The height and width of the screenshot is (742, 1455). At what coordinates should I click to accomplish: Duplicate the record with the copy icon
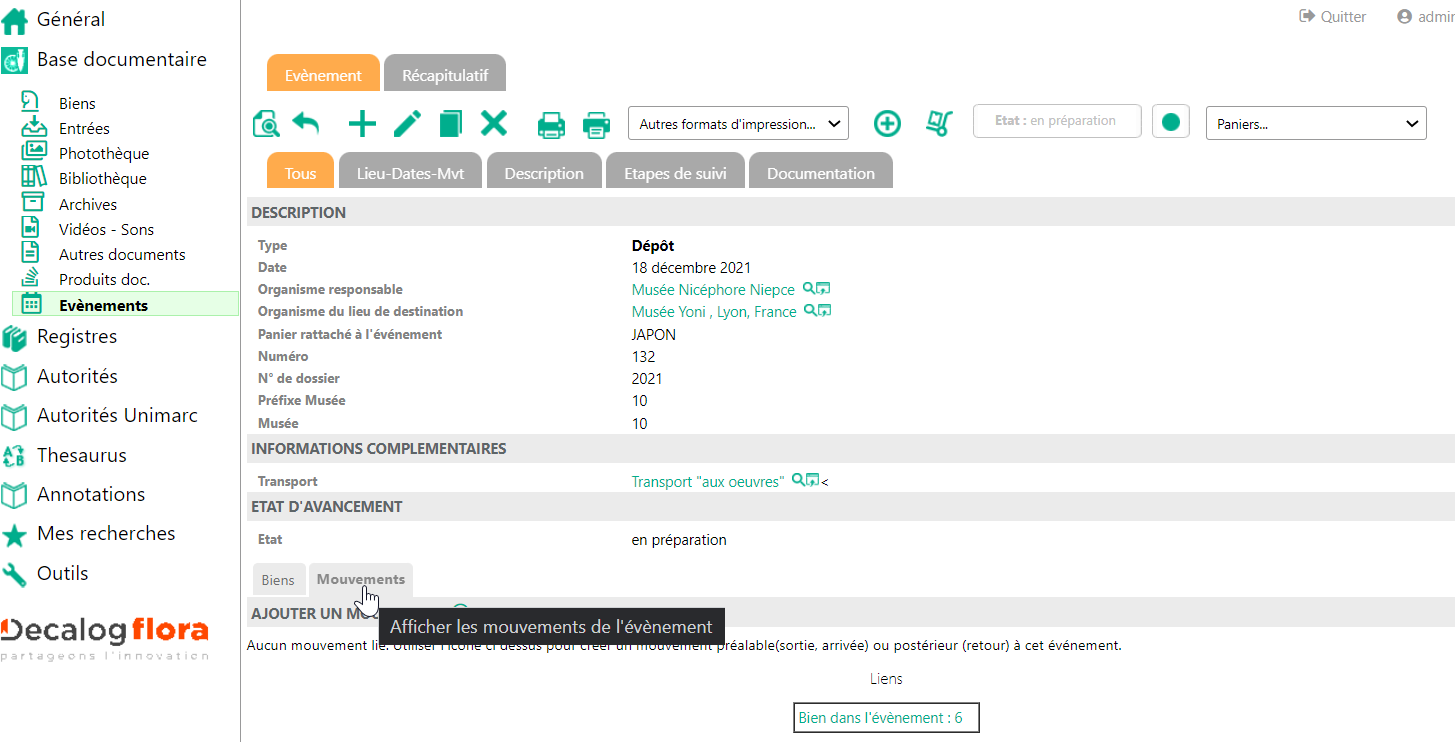[451, 124]
